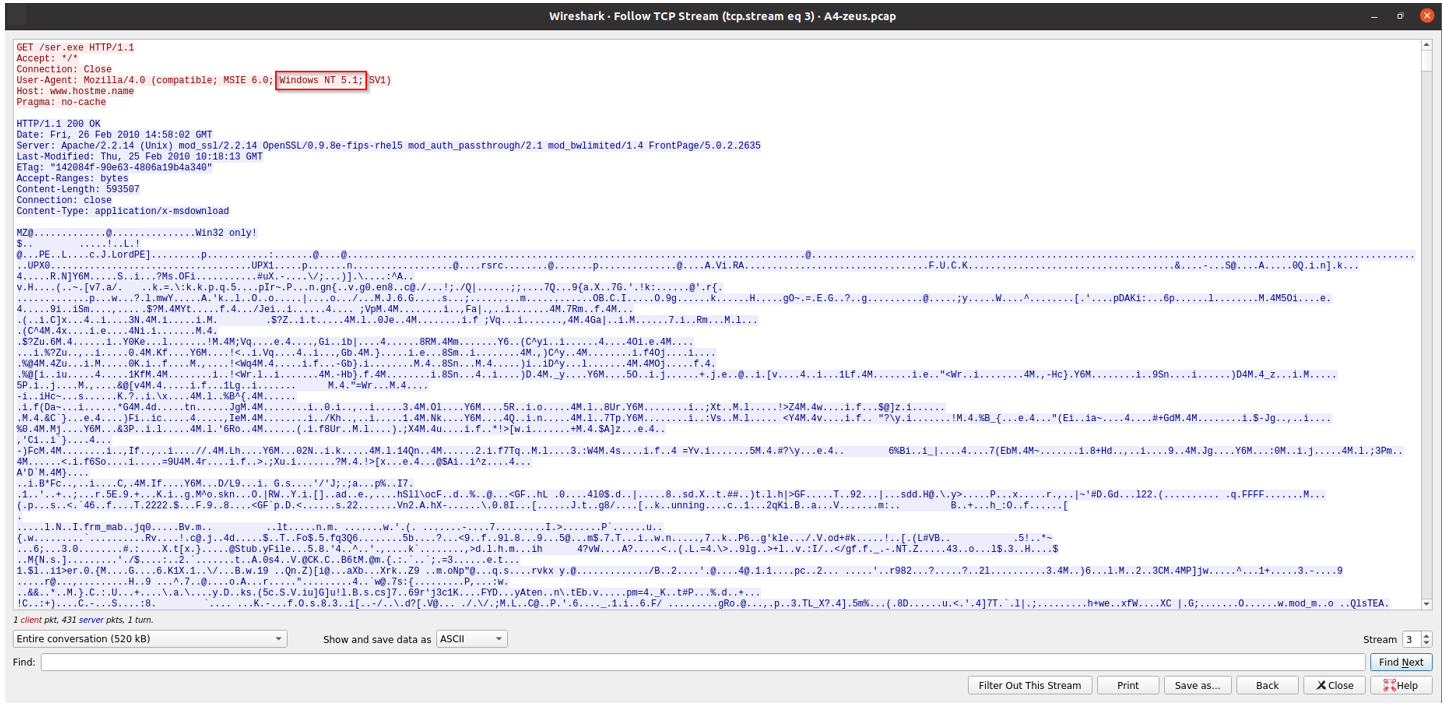Click the 'Content-Length: 593507' line

click(x=78, y=189)
